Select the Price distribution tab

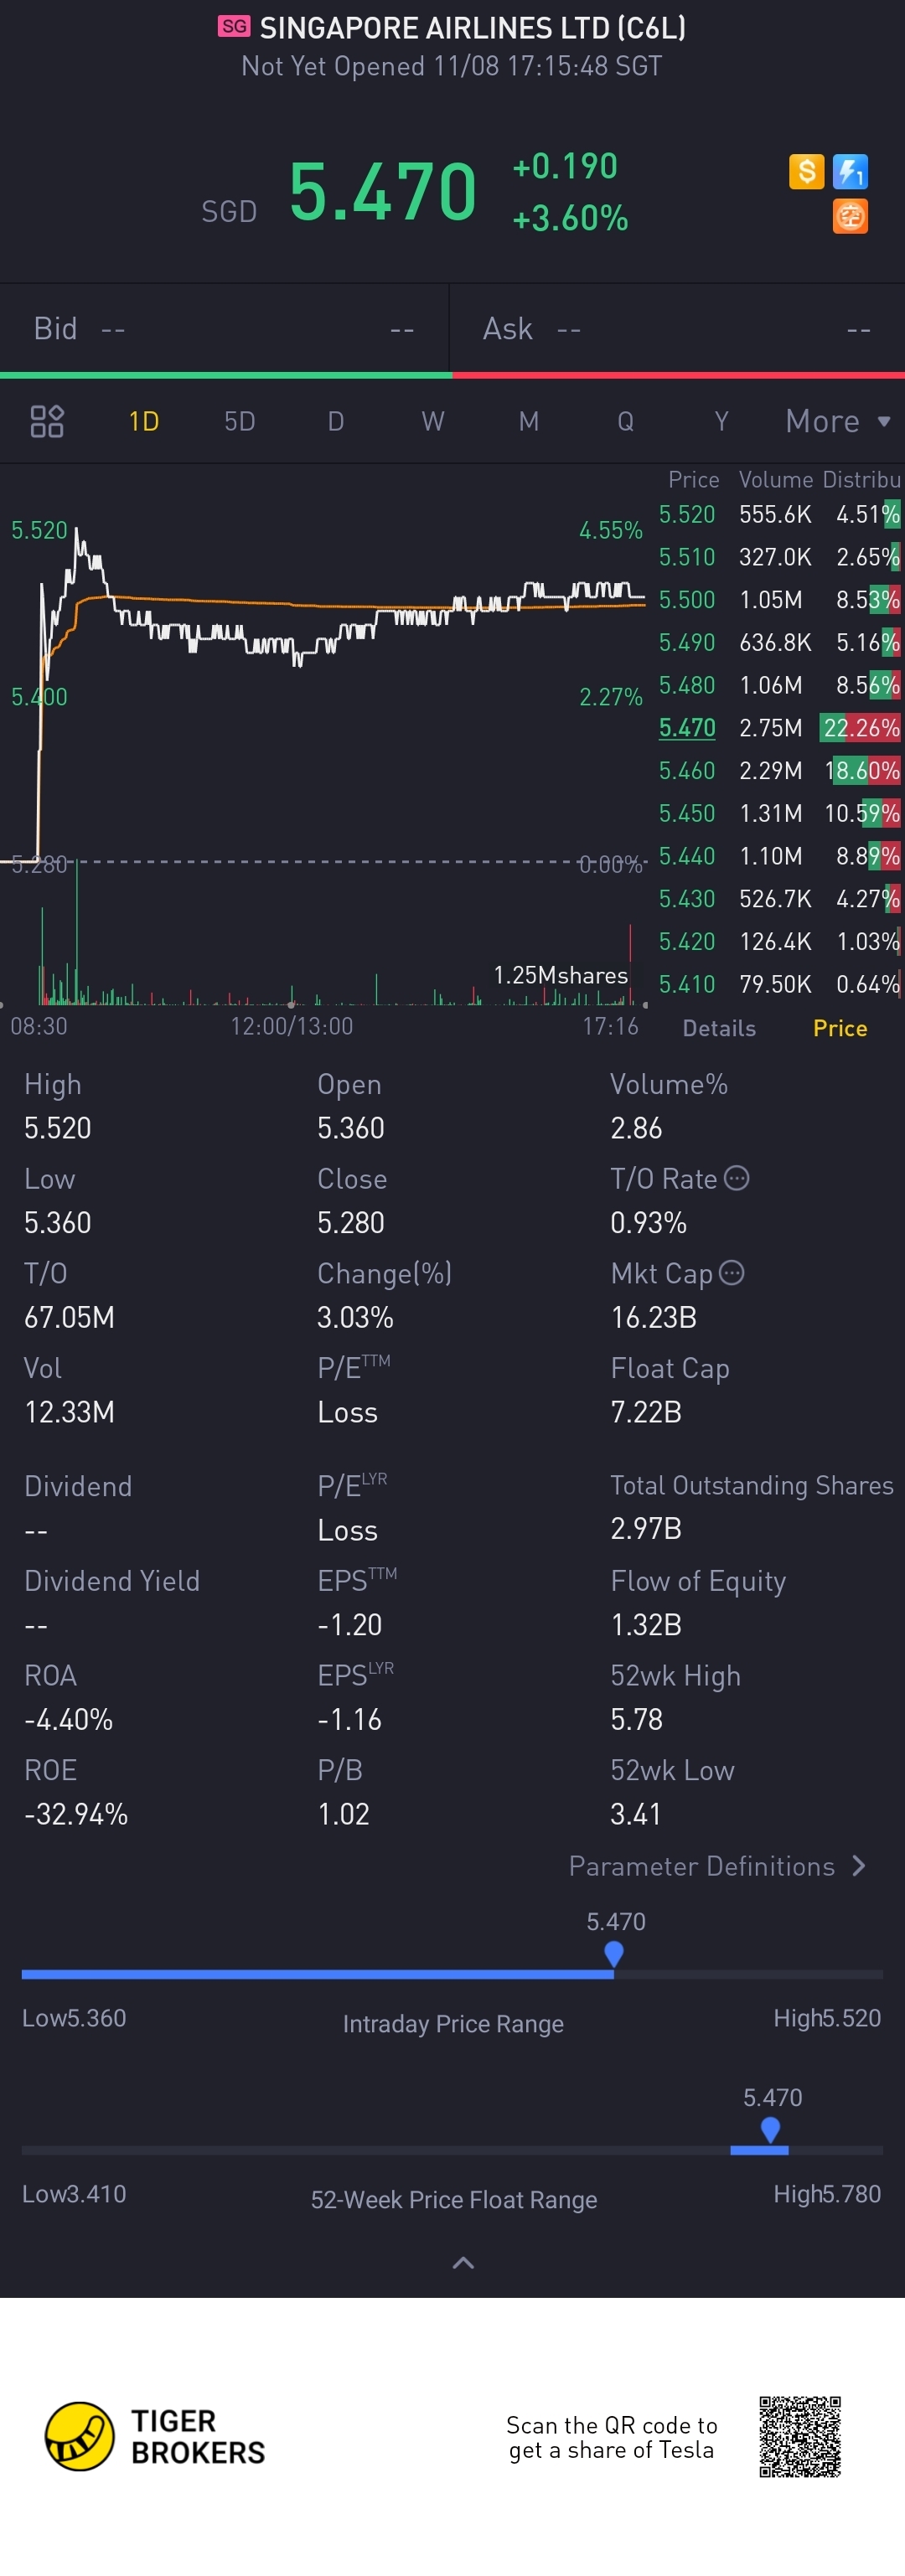point(840,1028)
